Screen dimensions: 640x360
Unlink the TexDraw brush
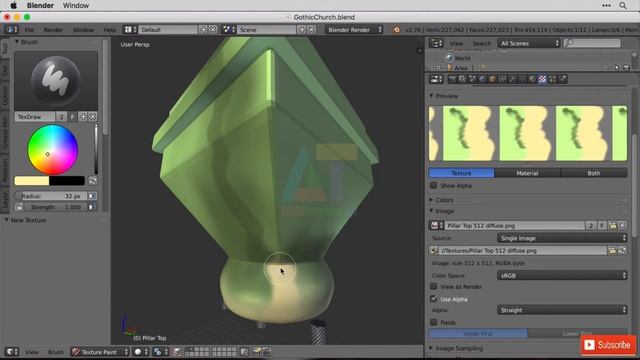pyautogui.click(x=93, y=117)
